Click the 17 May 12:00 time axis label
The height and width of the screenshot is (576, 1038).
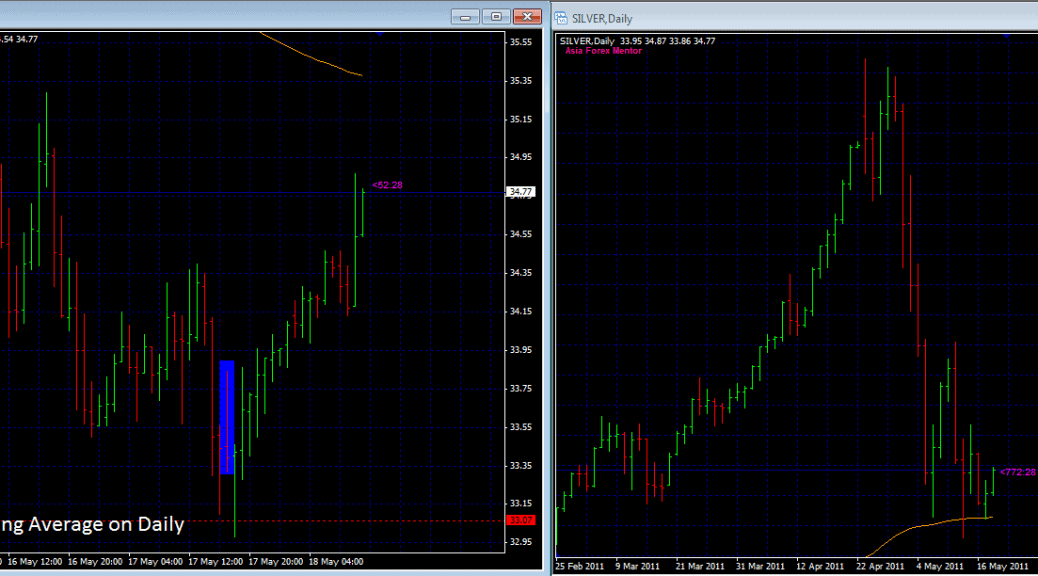(x=215, y=561)
